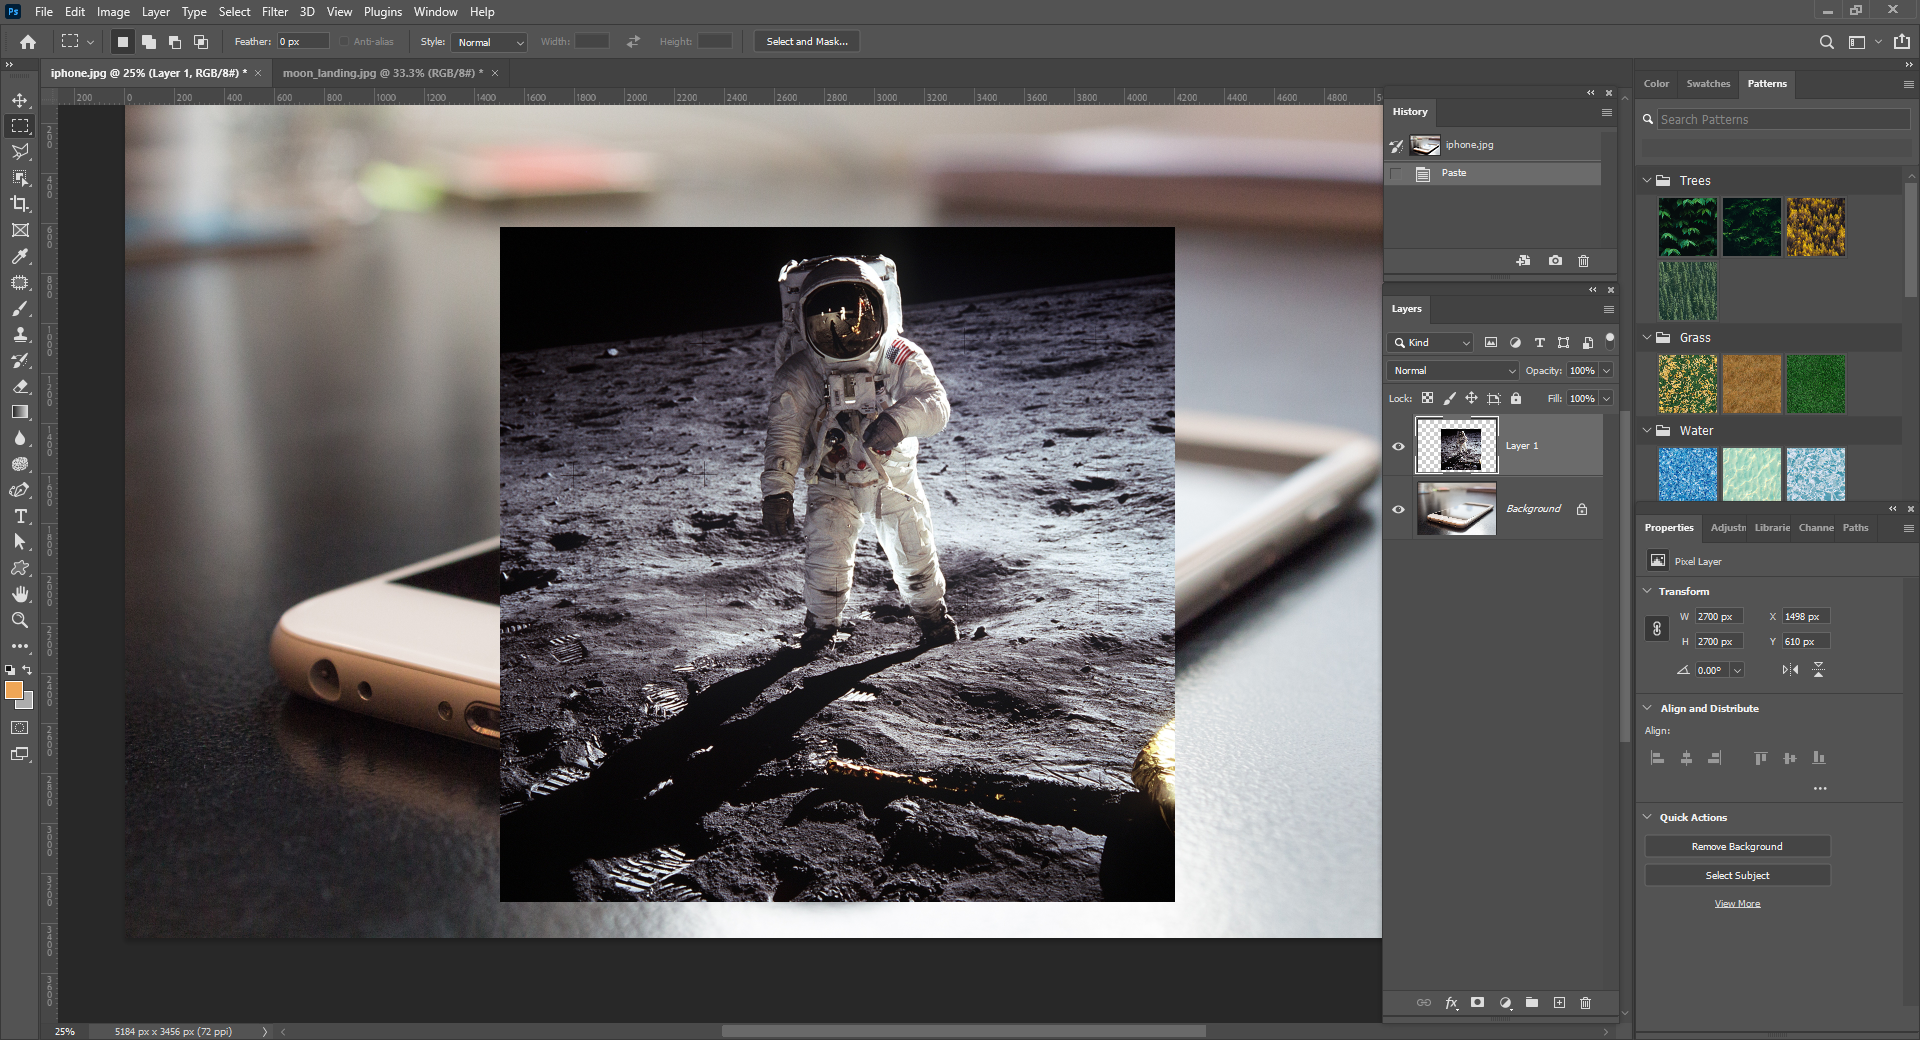The height and width of the screenshot is (1040, 1920).
Task: Select the Zoom tool
Action: [x=20, y=620]
